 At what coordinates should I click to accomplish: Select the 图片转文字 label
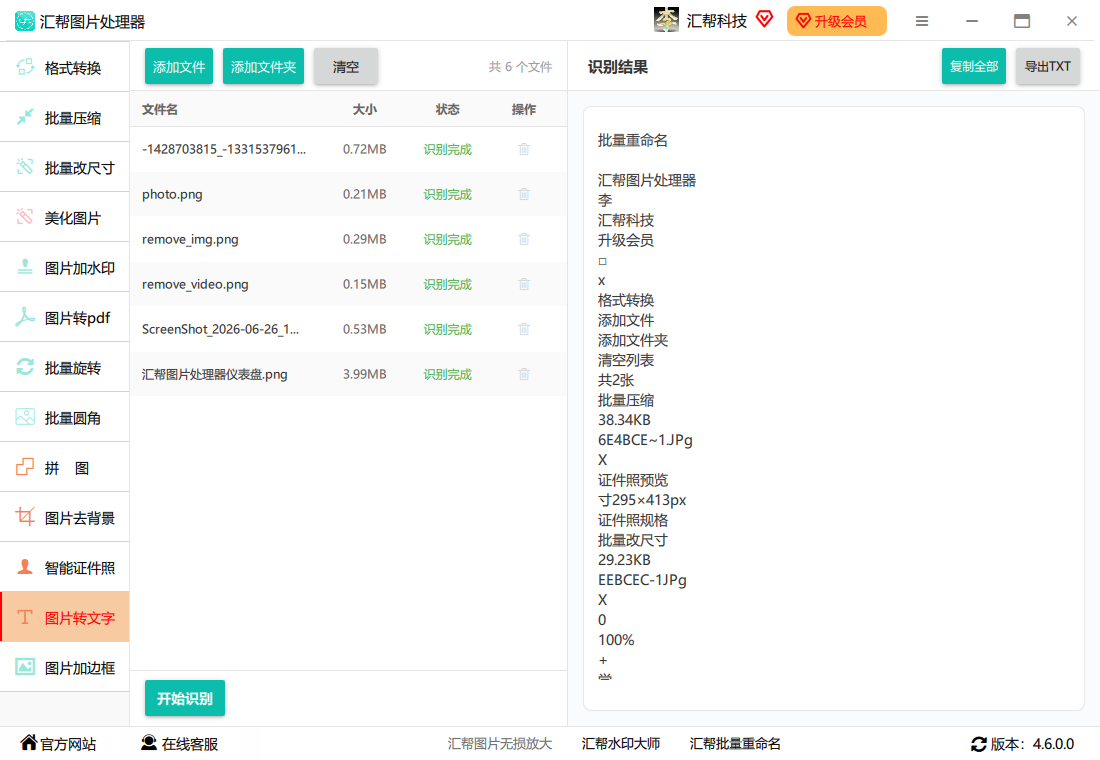[x=80, y=618]
